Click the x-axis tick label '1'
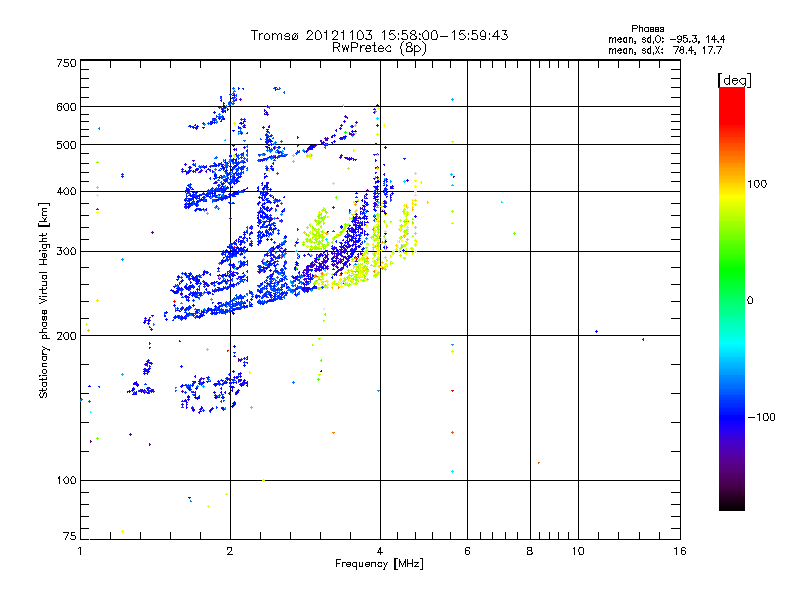 80,552
